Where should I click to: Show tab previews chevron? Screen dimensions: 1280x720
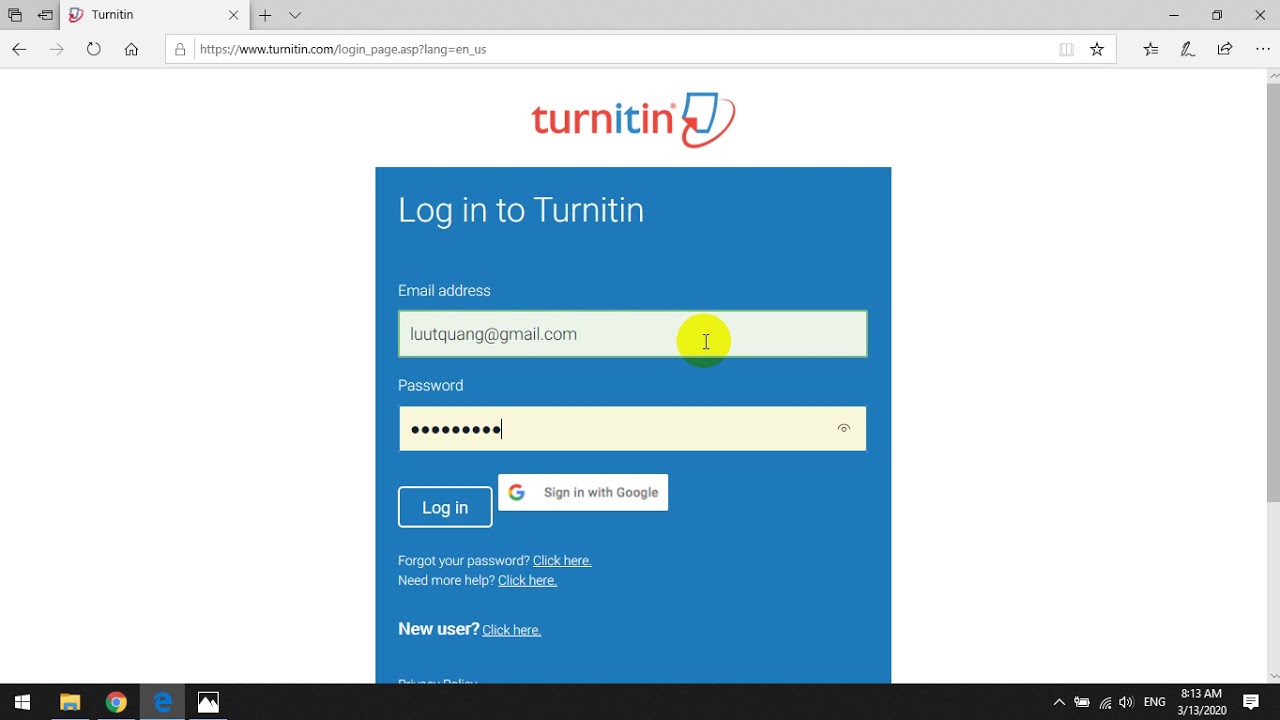click(295, 15)
